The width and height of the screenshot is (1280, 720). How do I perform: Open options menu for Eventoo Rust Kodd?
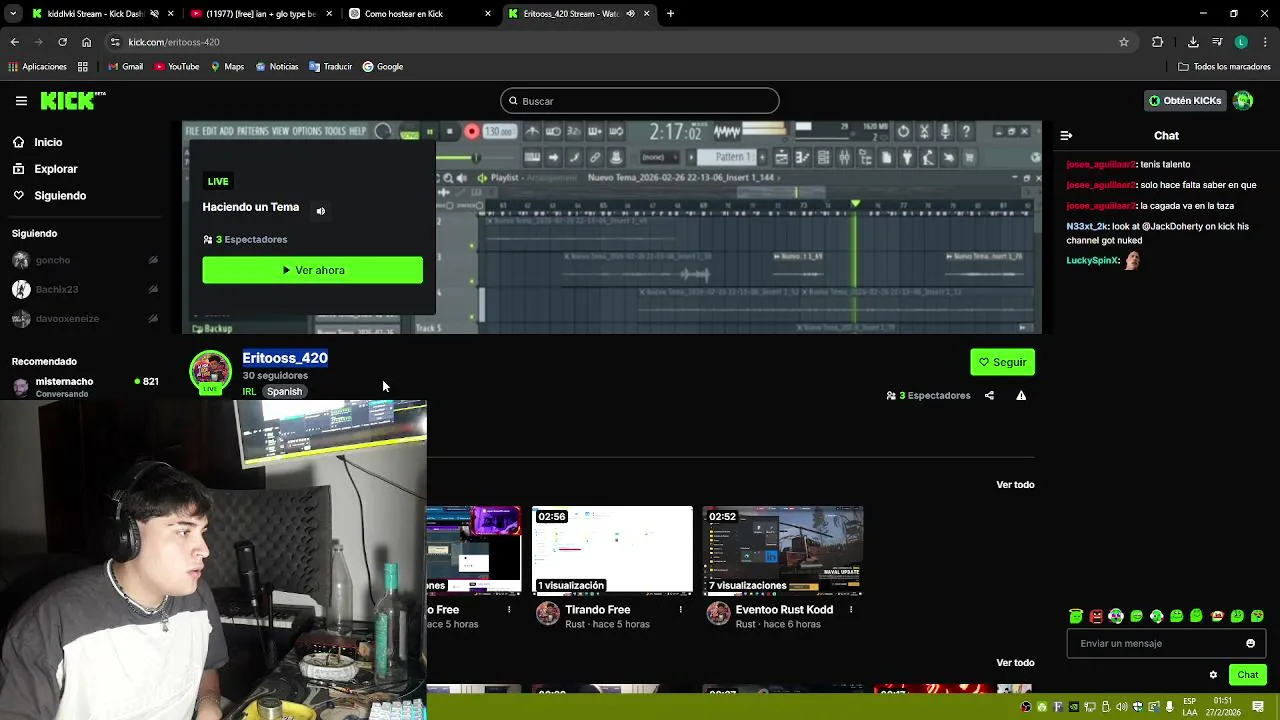851,610
